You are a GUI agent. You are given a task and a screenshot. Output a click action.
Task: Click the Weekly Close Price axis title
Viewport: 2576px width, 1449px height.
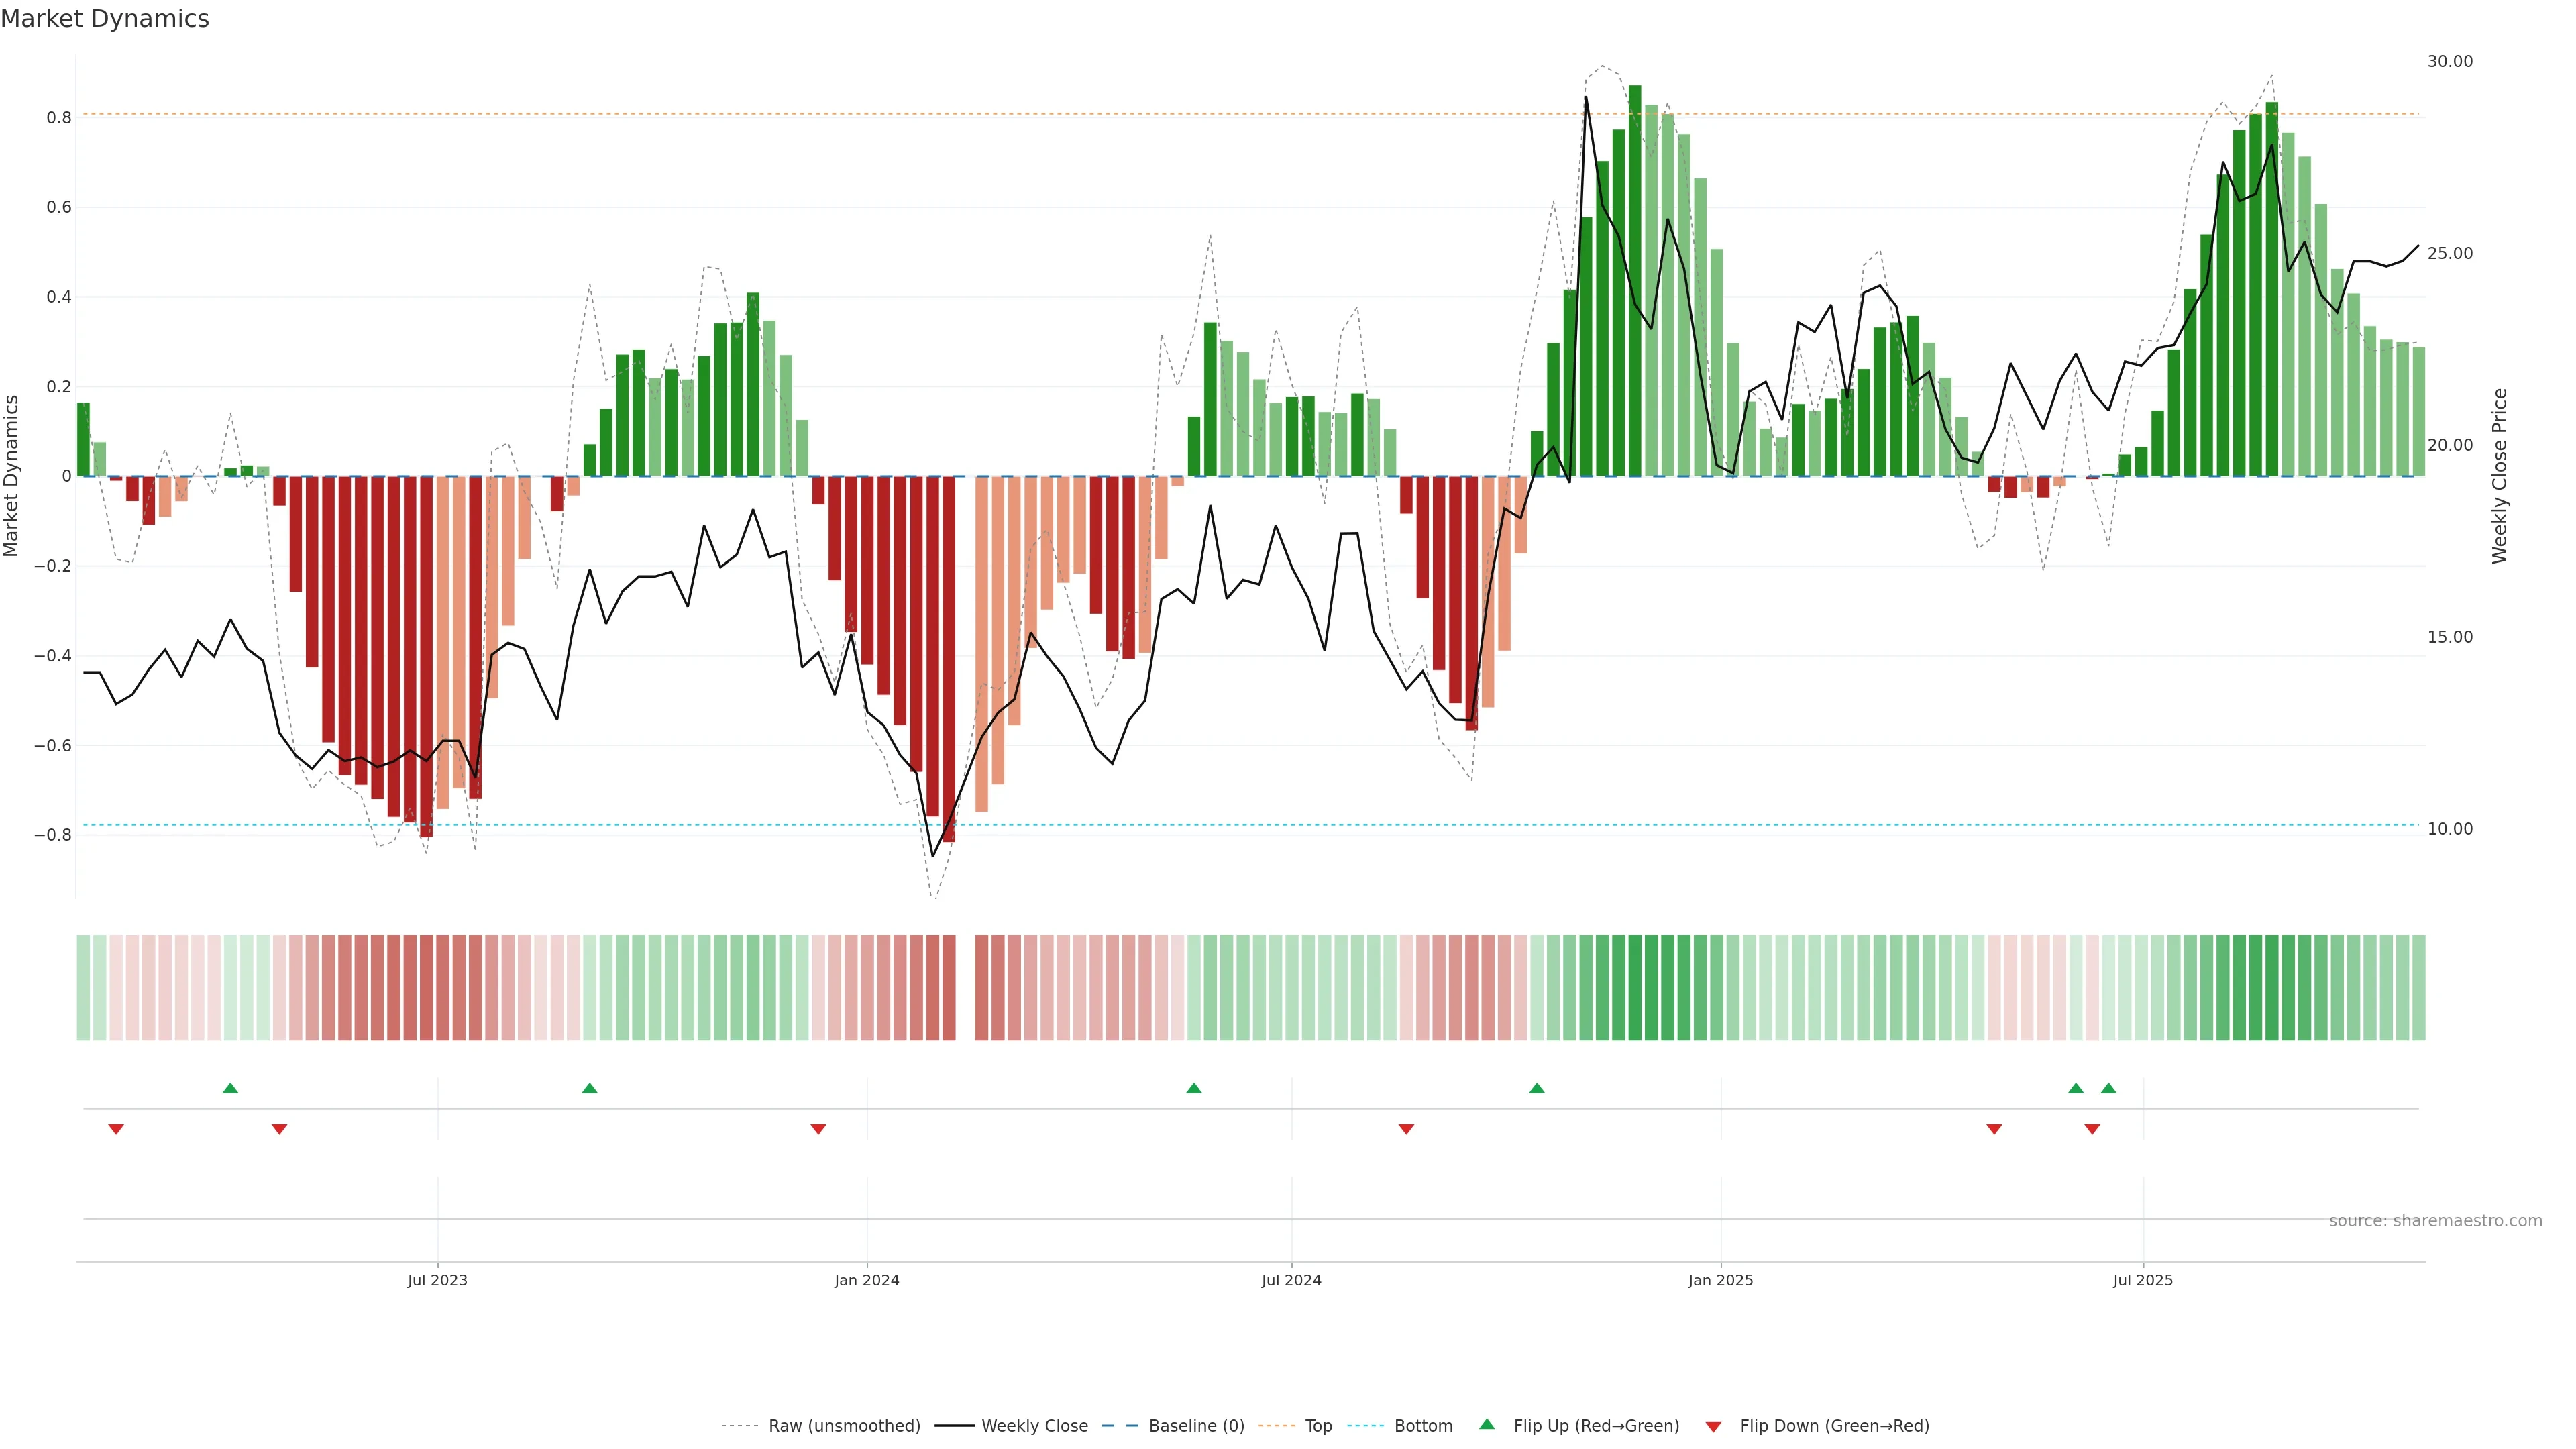2499,476
